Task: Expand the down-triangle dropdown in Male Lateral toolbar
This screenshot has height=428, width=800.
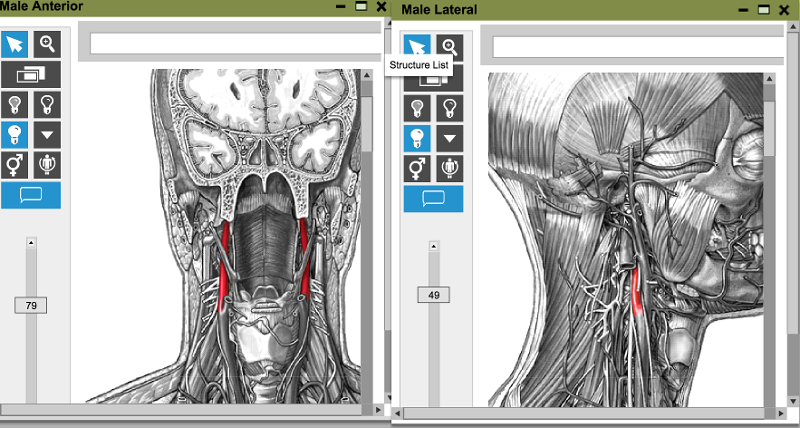Action: [x=450, y=138]
